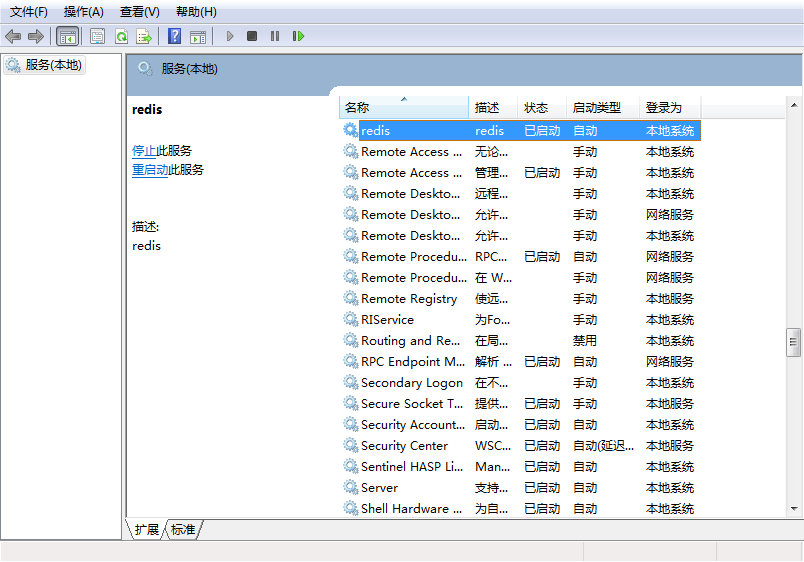Click gear icon next to Shell Hardware

coord(350,509)
